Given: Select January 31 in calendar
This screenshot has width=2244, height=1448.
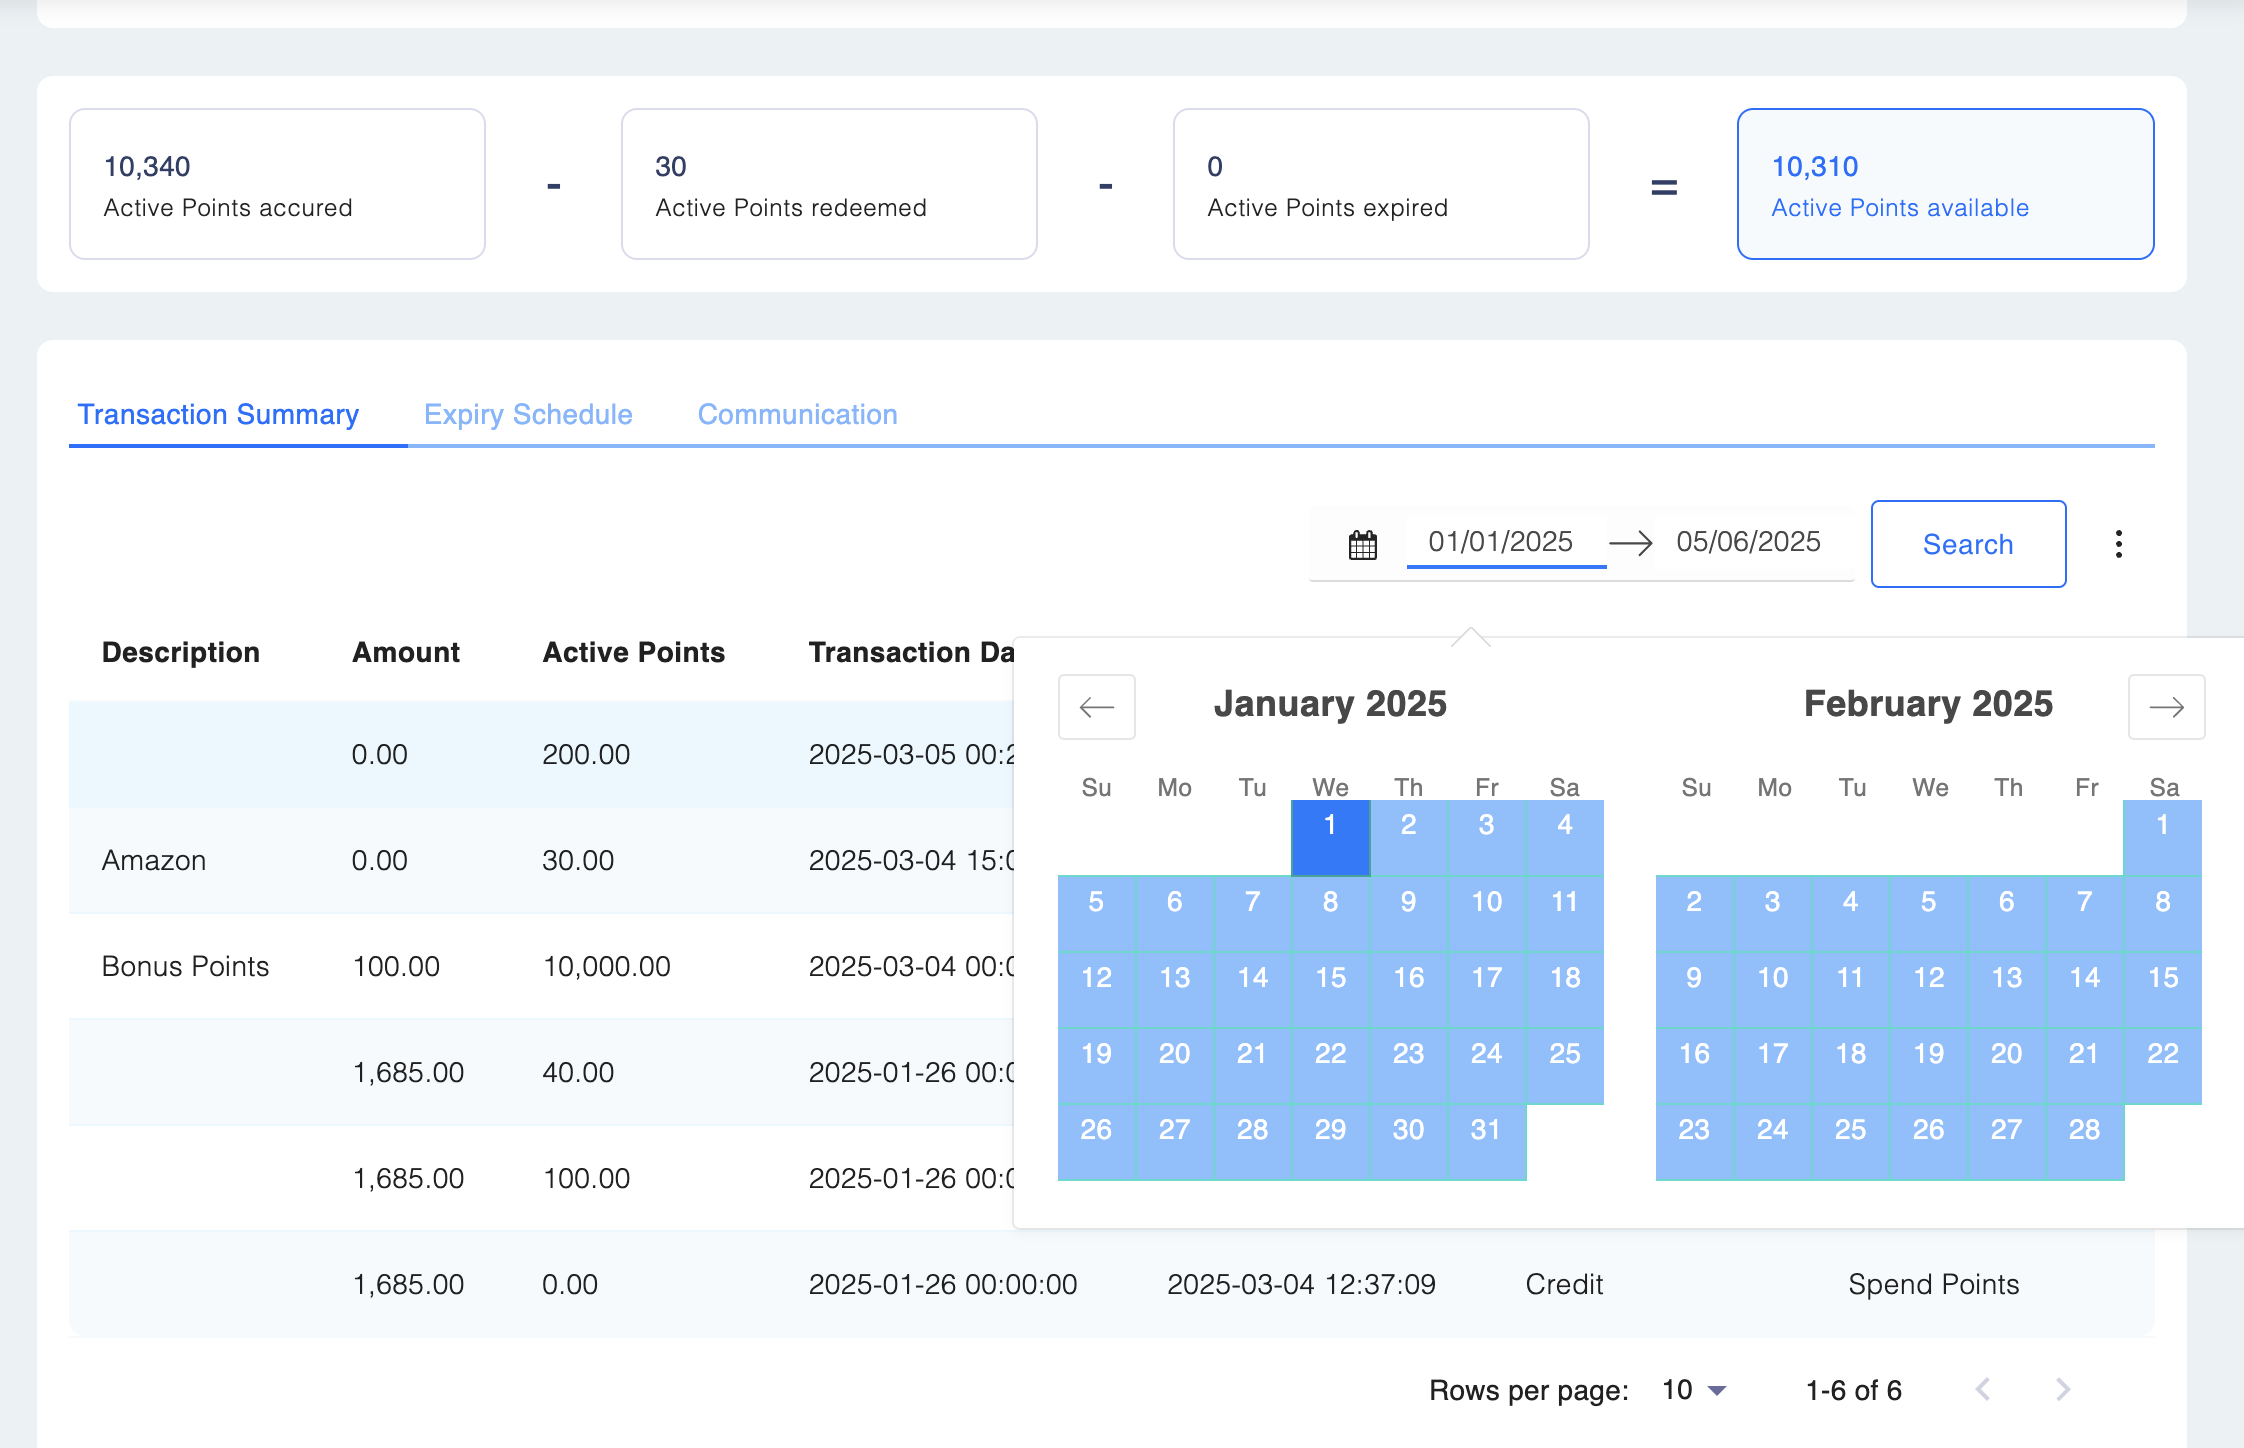Looking at the screenshot, I should click(x=1486, y=1130).
